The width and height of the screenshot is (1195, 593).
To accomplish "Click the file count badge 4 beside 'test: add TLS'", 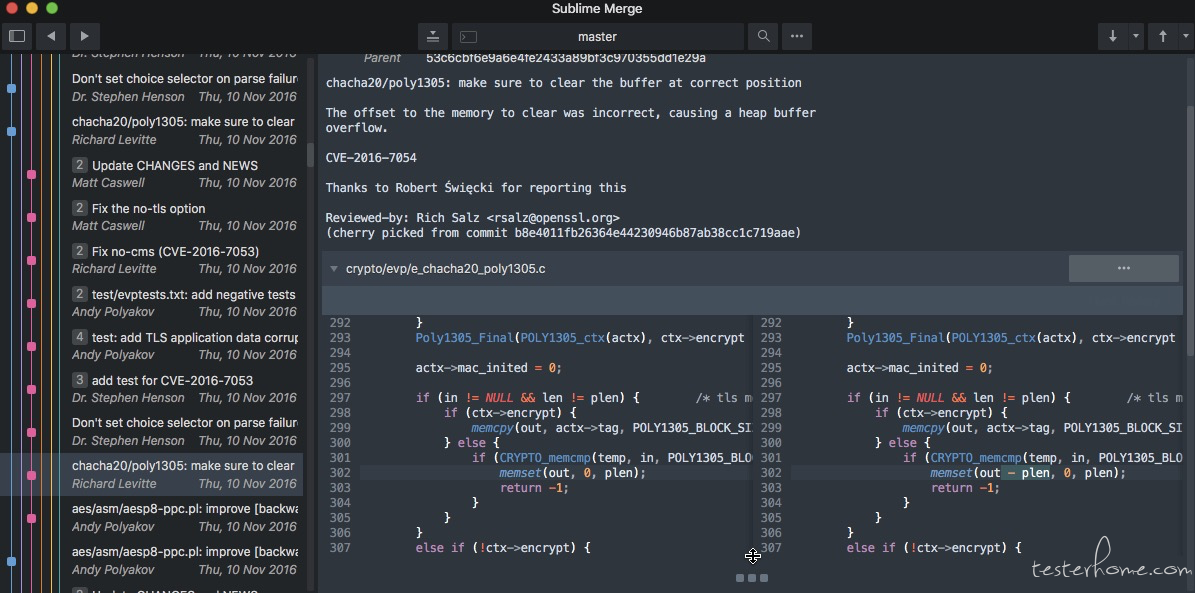I will 79,337.
